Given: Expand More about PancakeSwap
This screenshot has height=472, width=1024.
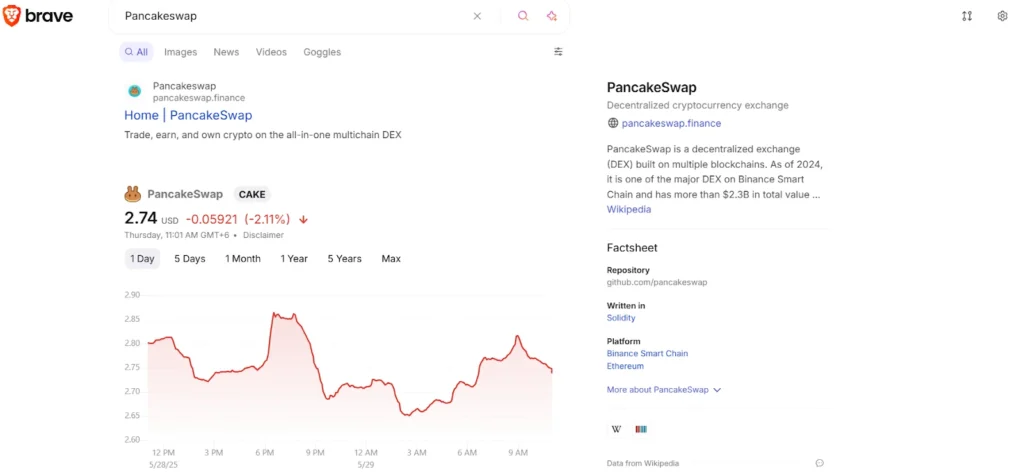Looking at the screenshot, I should coord(664,389).
